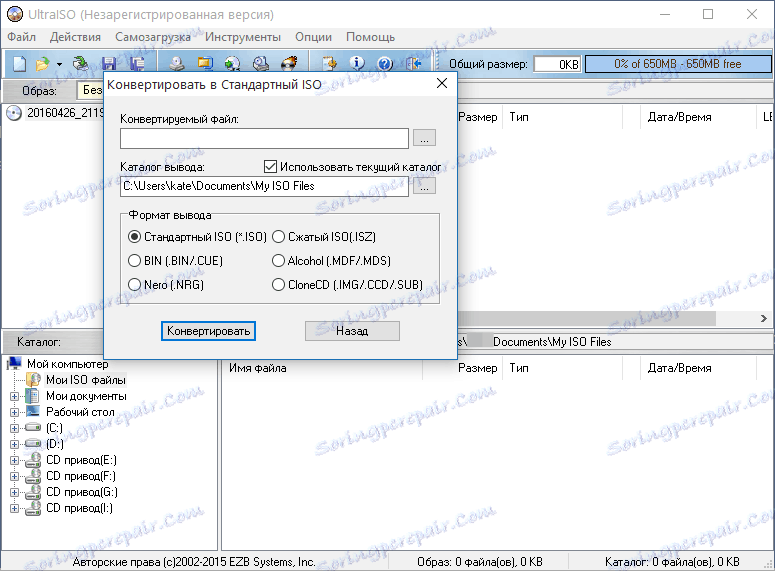The image size is (775, 571).
Task: Click the Save floppy disk icon
Action: click(x=109, y=64)
